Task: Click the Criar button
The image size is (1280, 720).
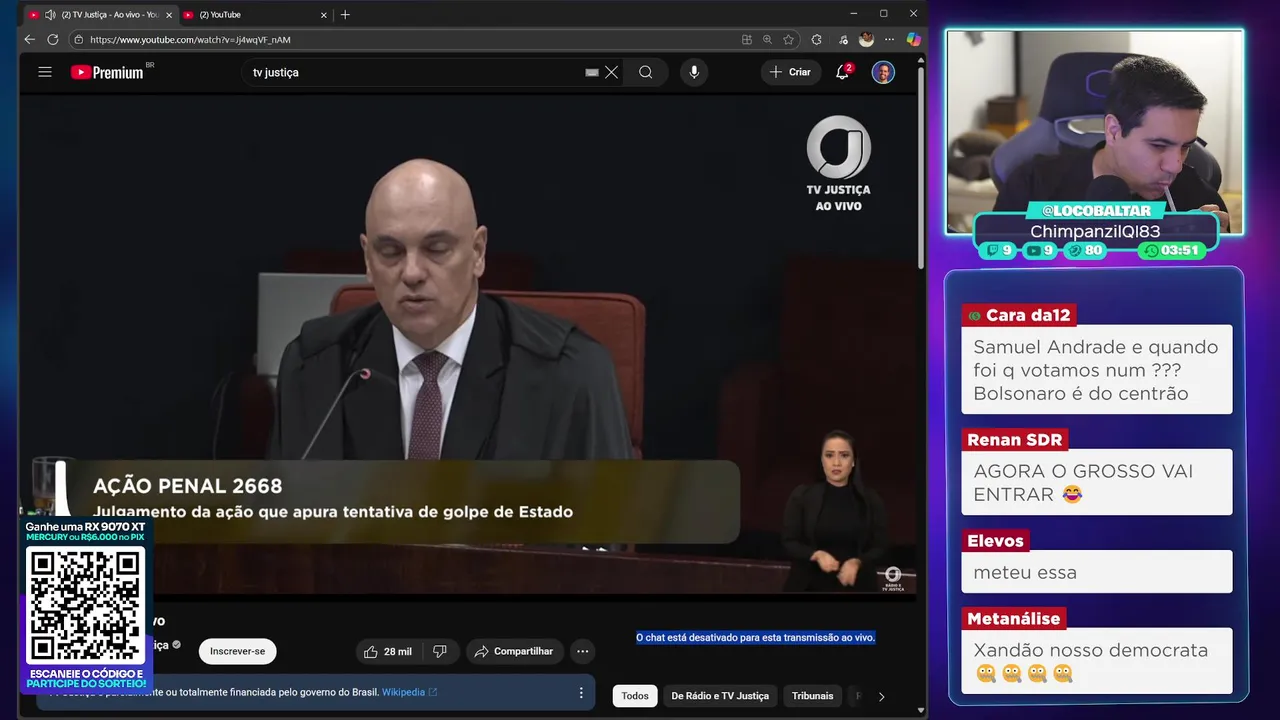Action: 790,72
